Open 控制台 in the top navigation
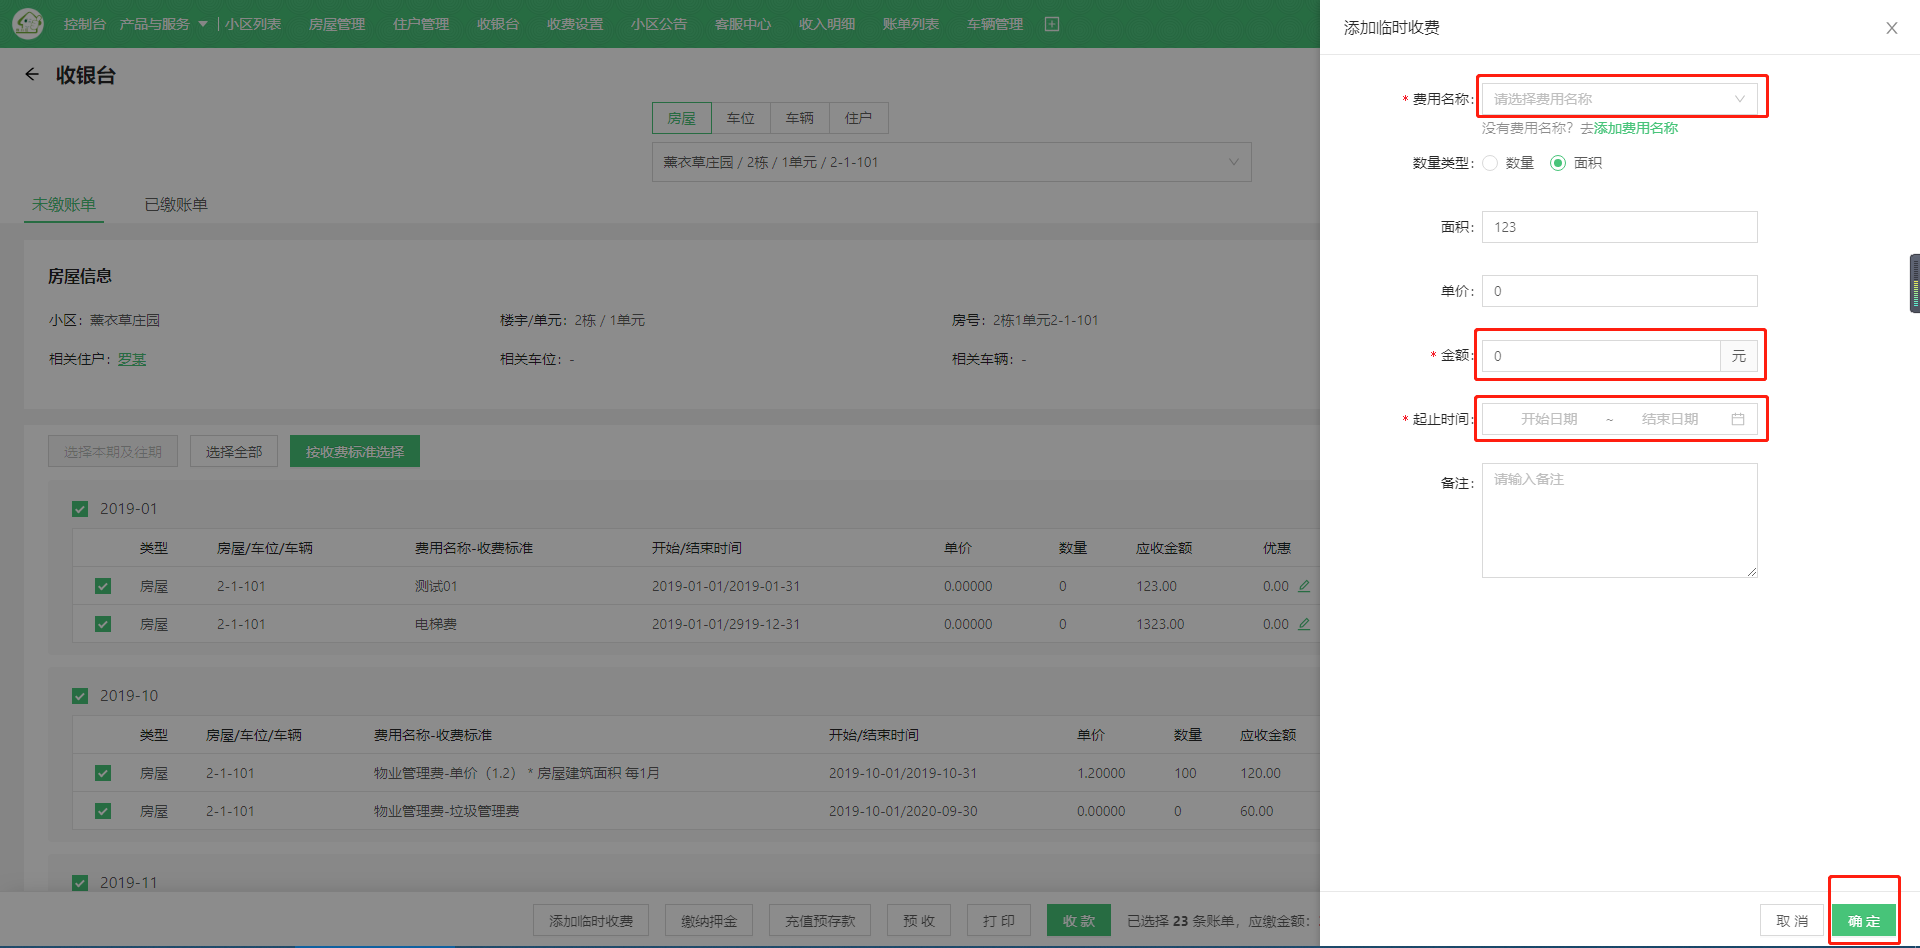Image resolution: width=1920 pixels, height=948 pixels. [x=85, y=24]
